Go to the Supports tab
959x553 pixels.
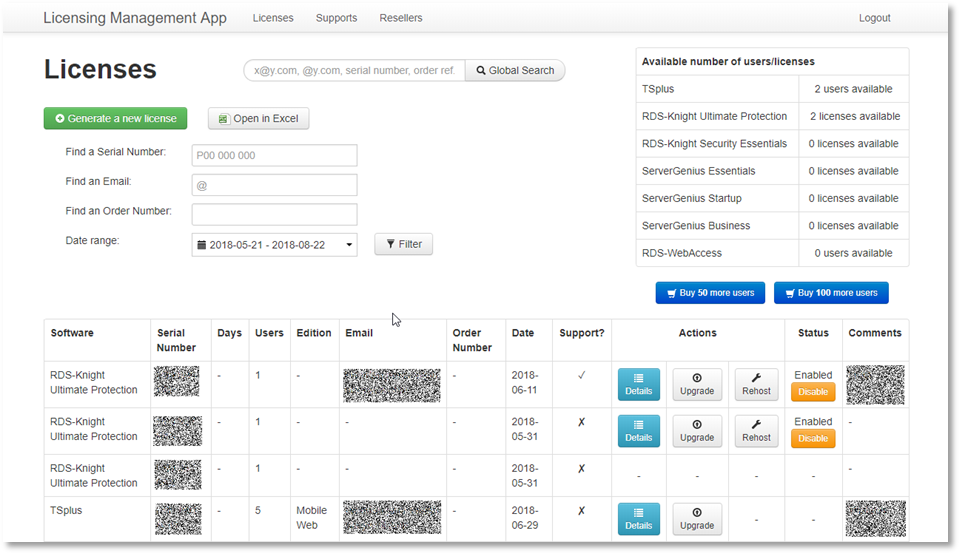336,18
